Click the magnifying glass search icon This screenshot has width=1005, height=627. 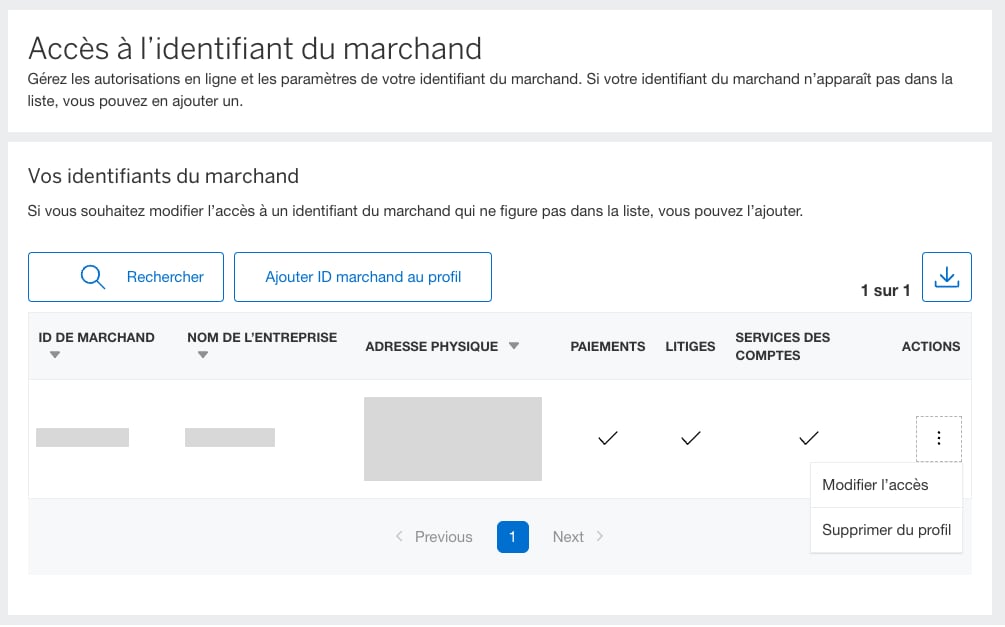click(93, 277)
